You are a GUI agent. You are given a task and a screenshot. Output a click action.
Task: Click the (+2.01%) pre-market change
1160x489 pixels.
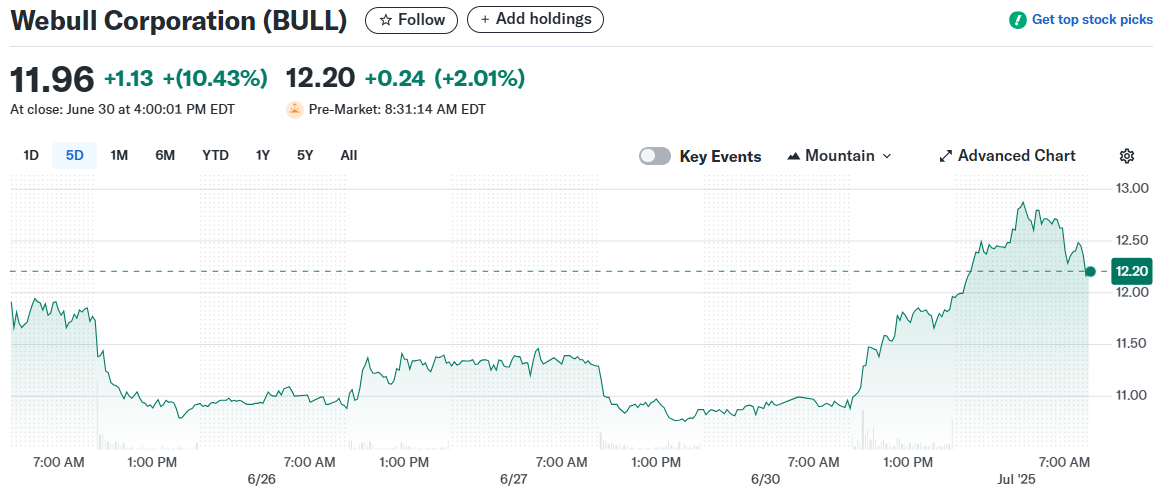[479, 78]
